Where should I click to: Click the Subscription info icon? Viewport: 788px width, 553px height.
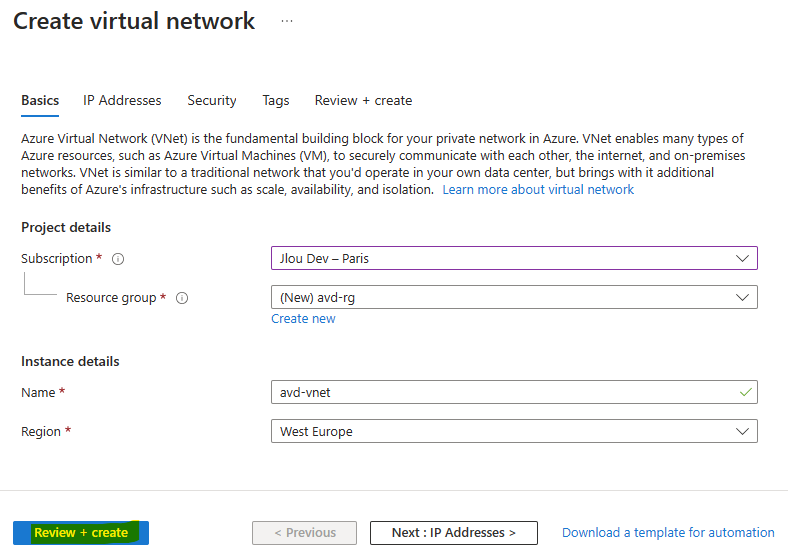click(118, 259)
